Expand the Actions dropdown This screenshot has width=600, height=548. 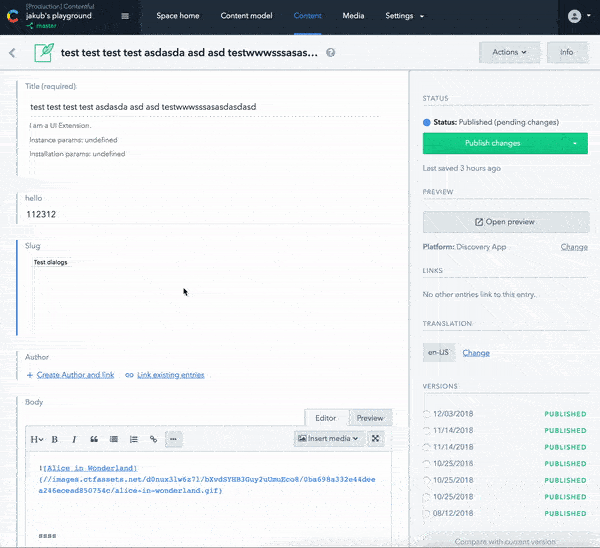pyautogui.click(x=509, y=52)
